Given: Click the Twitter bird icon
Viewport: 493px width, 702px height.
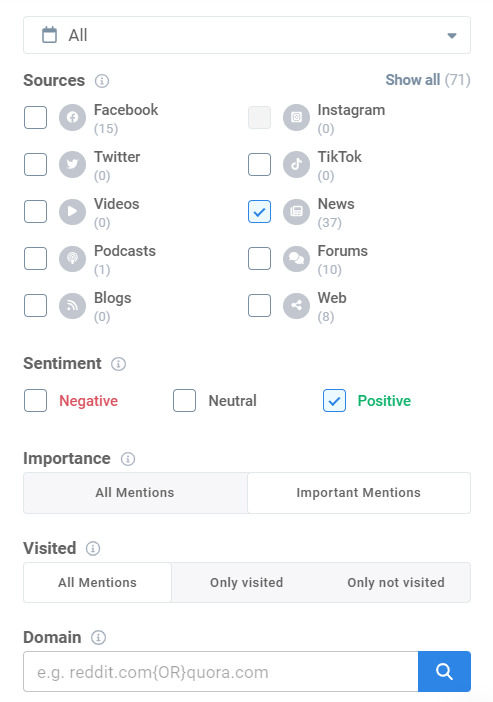Looking at the screenshot, I should (x=73, y=164).
